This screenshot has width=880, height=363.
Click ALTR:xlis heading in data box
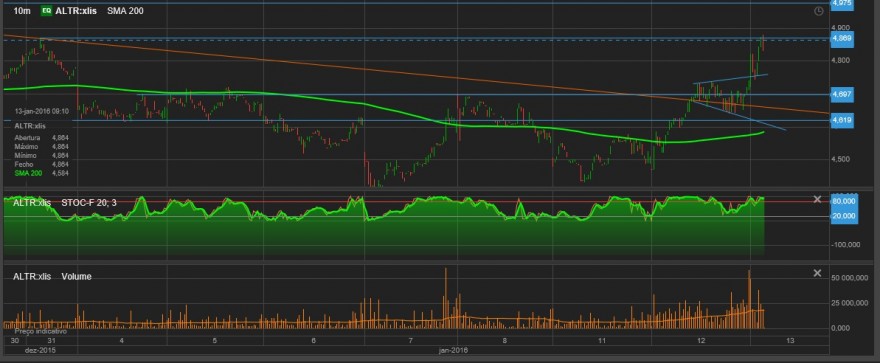point(29,126)
